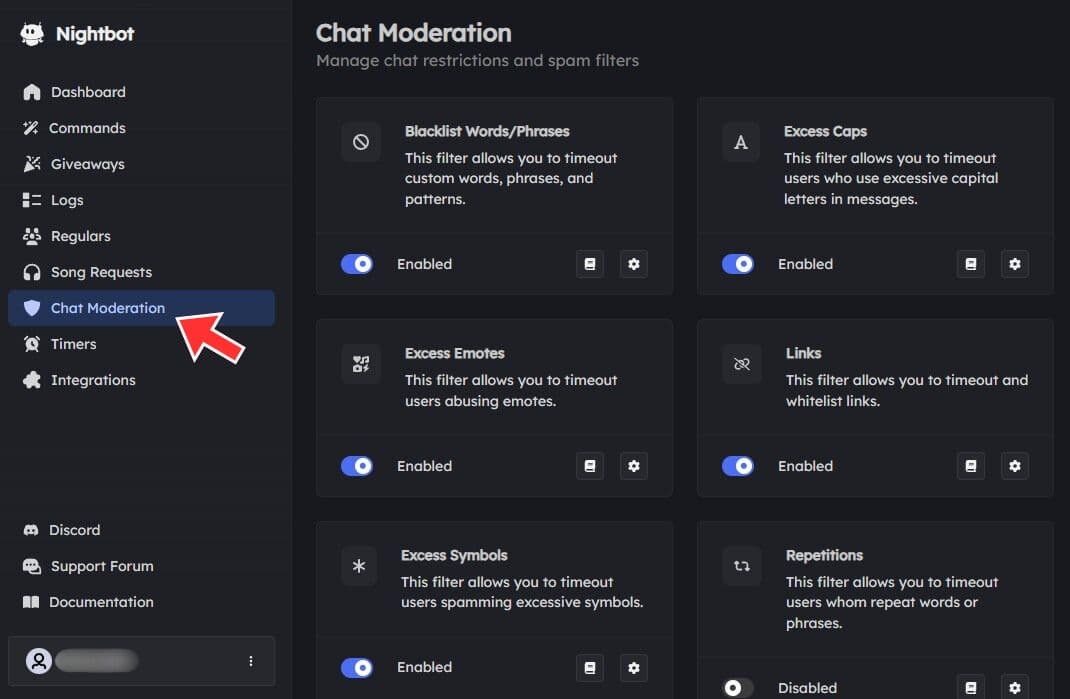Image resolution: width=1070 pixels, height=699 pixels.
Task: Click the user account avatar
Action: point(39,661)
